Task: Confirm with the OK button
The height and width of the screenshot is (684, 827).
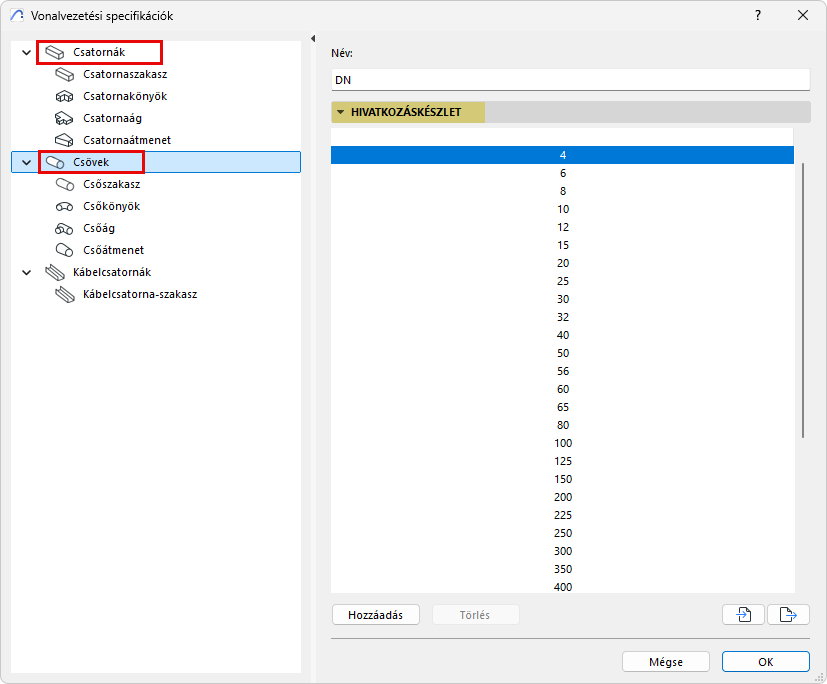Action: pyautogui.click(x=765, y=662)
